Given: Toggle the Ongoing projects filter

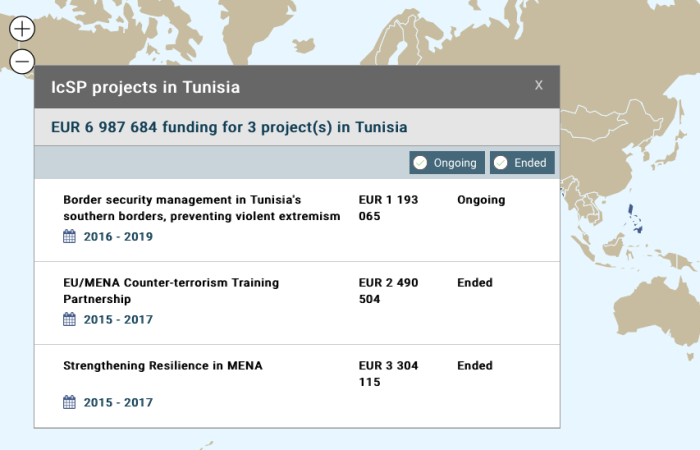Looking at the screenshot, I should [x=447, y=163].
